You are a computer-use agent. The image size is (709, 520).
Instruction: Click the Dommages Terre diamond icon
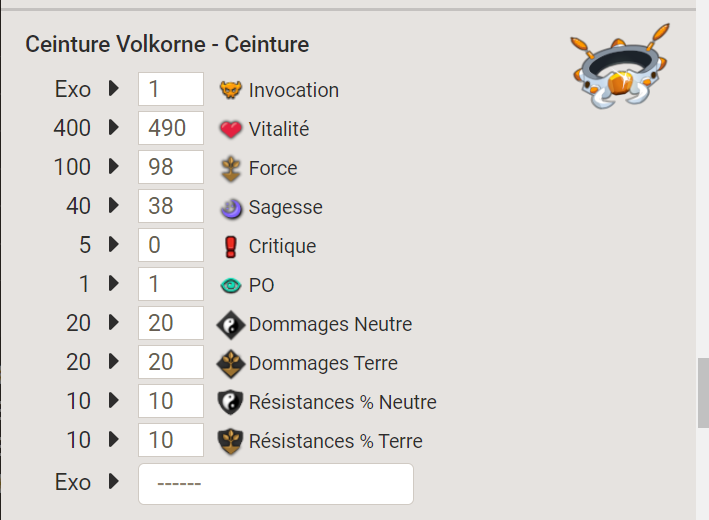click(x=231, y=364)
